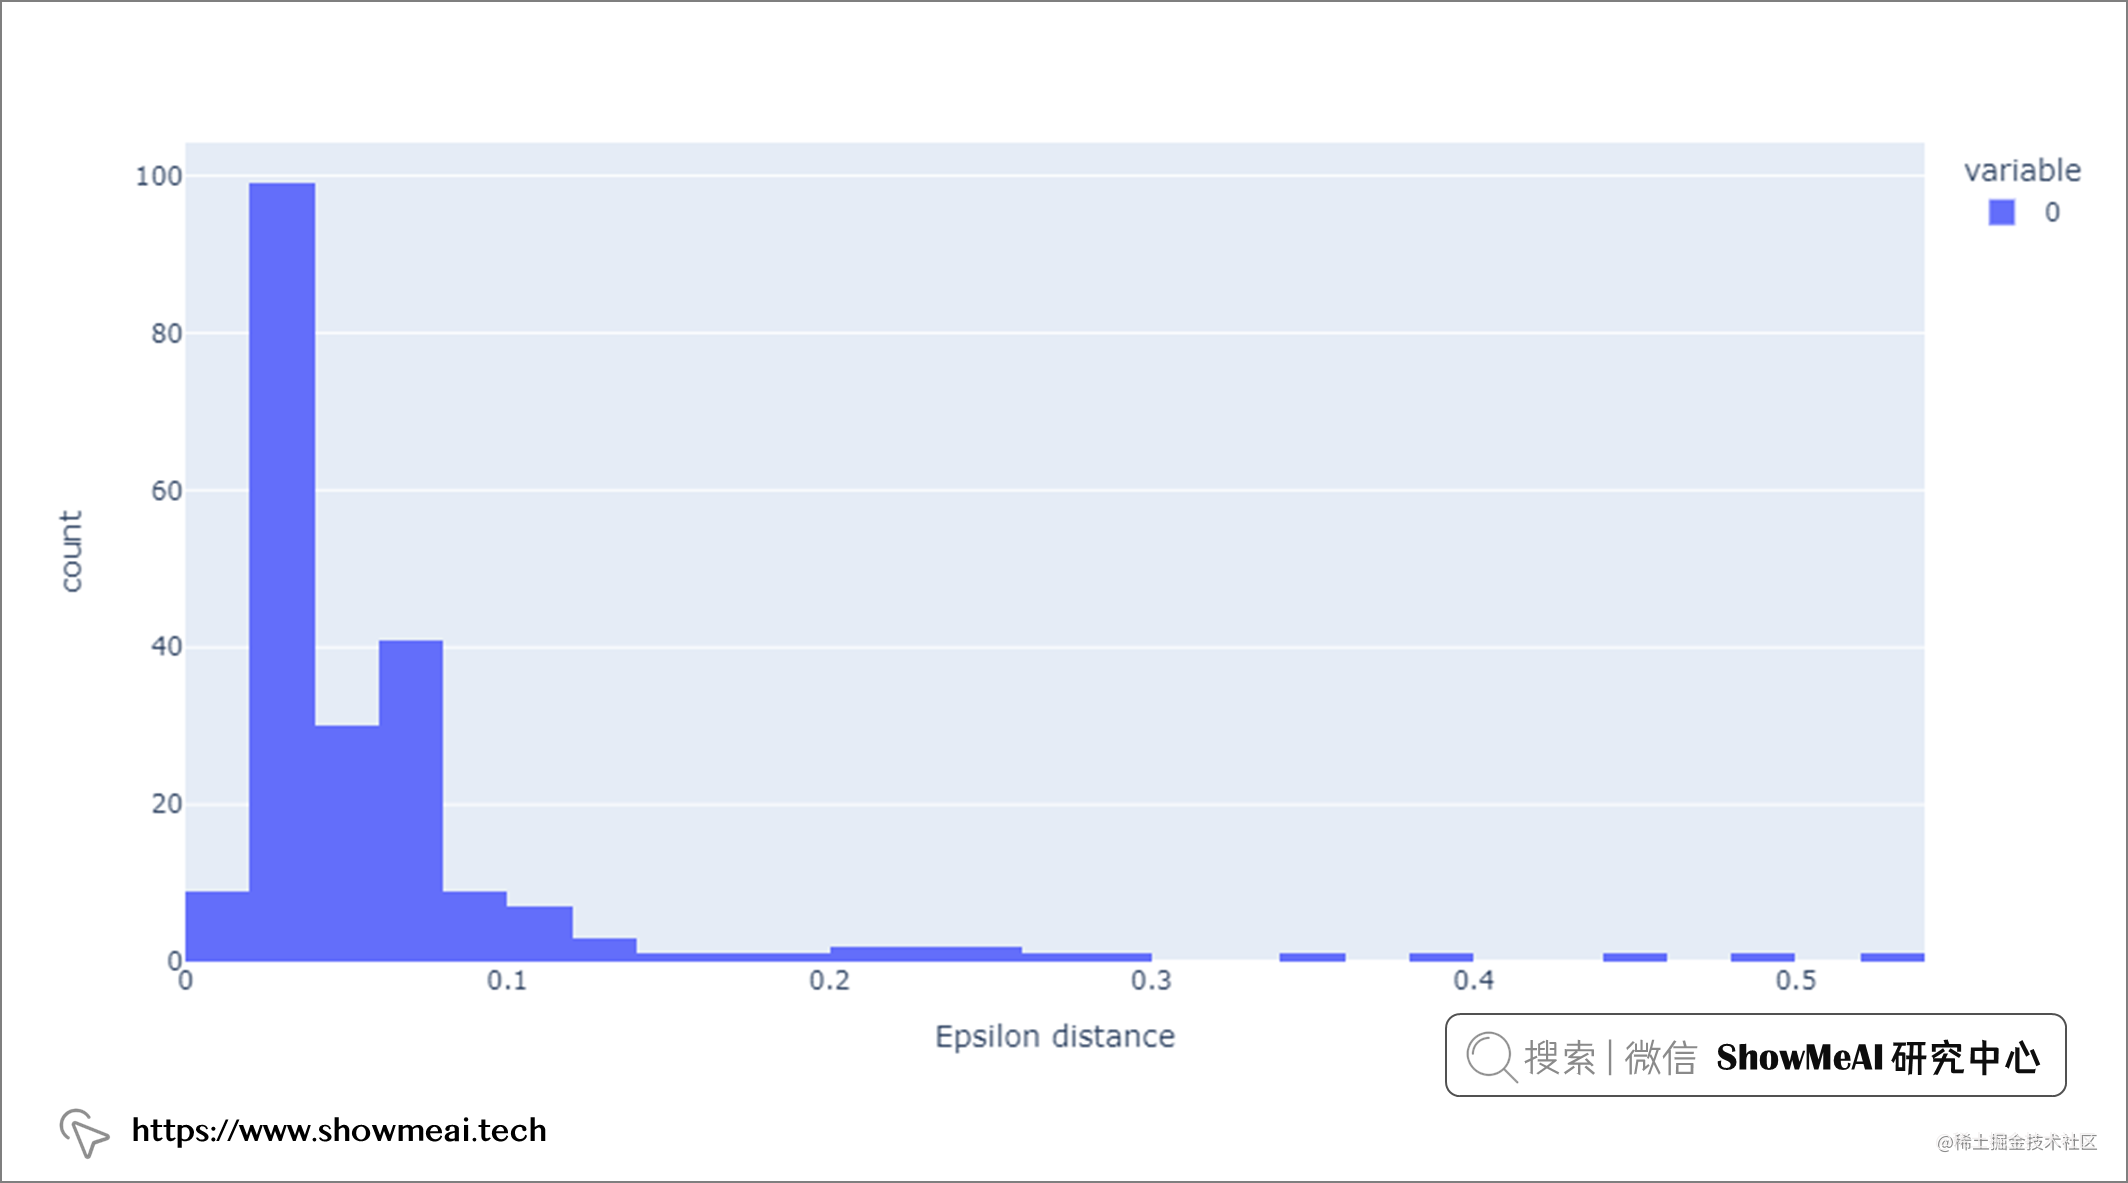2128x1183 pixels.
Task: Click the 0.3 x-axis tick label
Action: 1151,981
